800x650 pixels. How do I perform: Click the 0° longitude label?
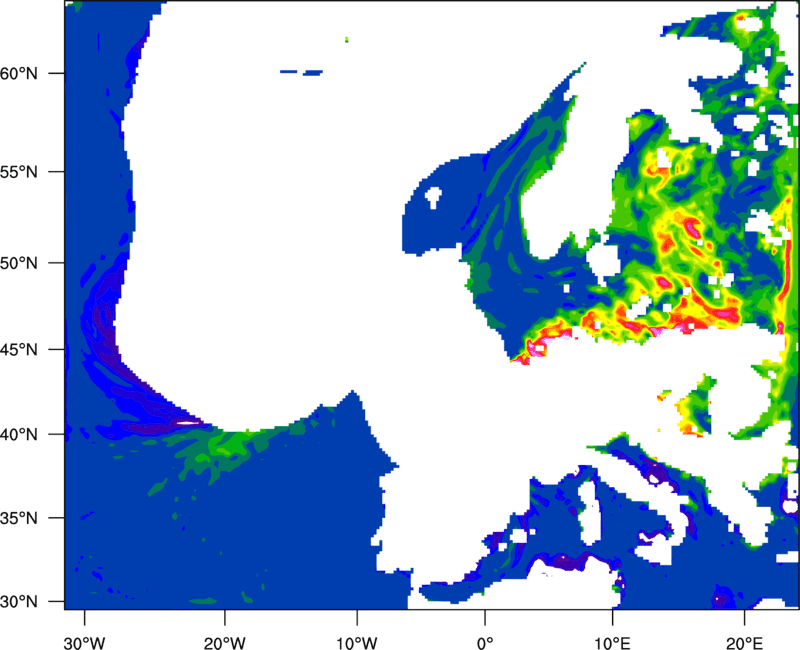(485, 643)
